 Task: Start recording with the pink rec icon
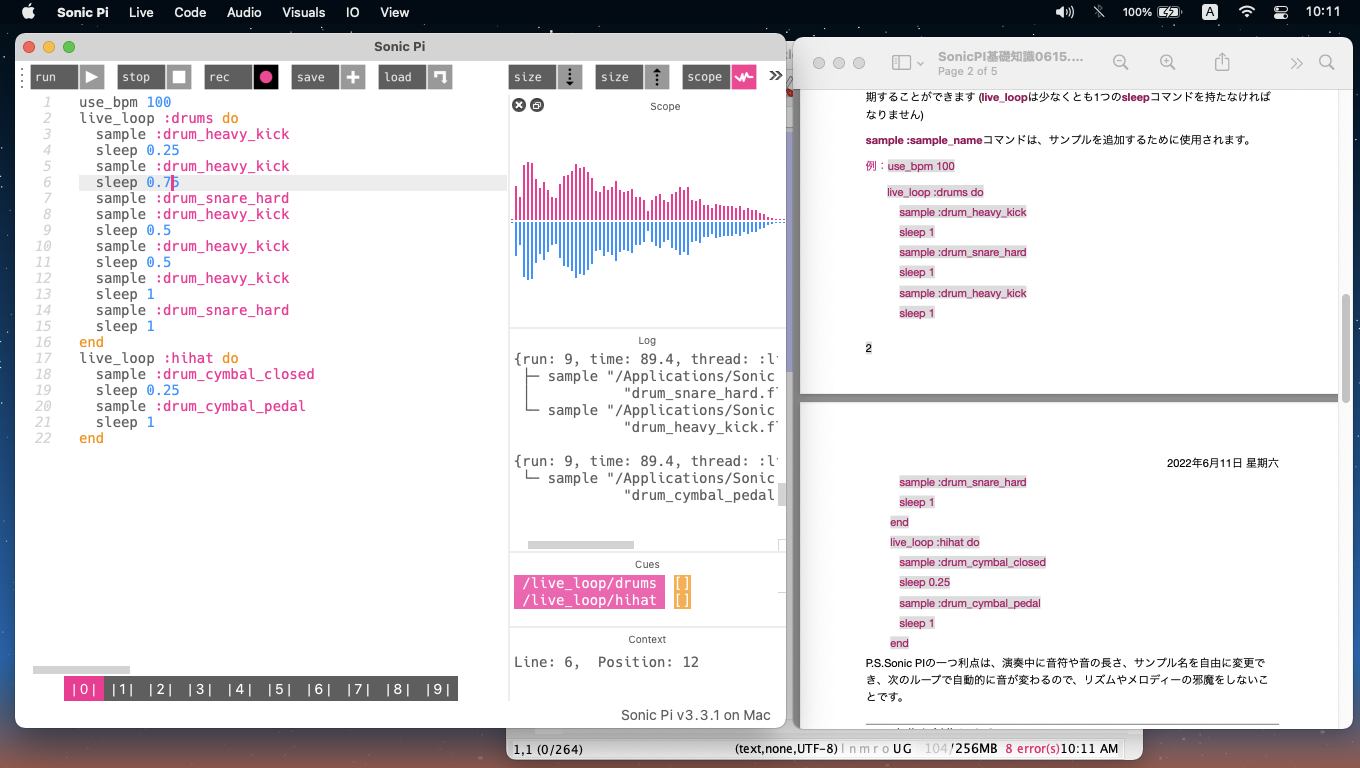coord(266,77)
